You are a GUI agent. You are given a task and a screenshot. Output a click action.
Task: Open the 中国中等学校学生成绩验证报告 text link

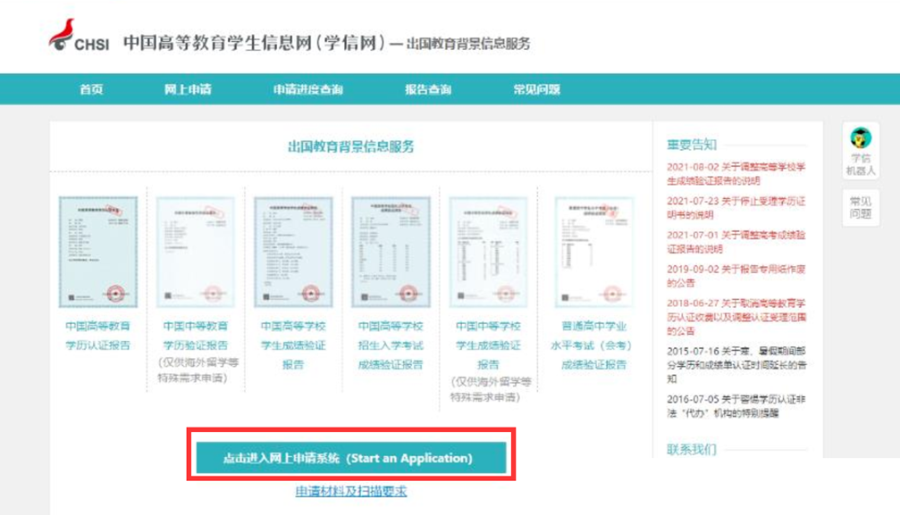coord(488,345)
